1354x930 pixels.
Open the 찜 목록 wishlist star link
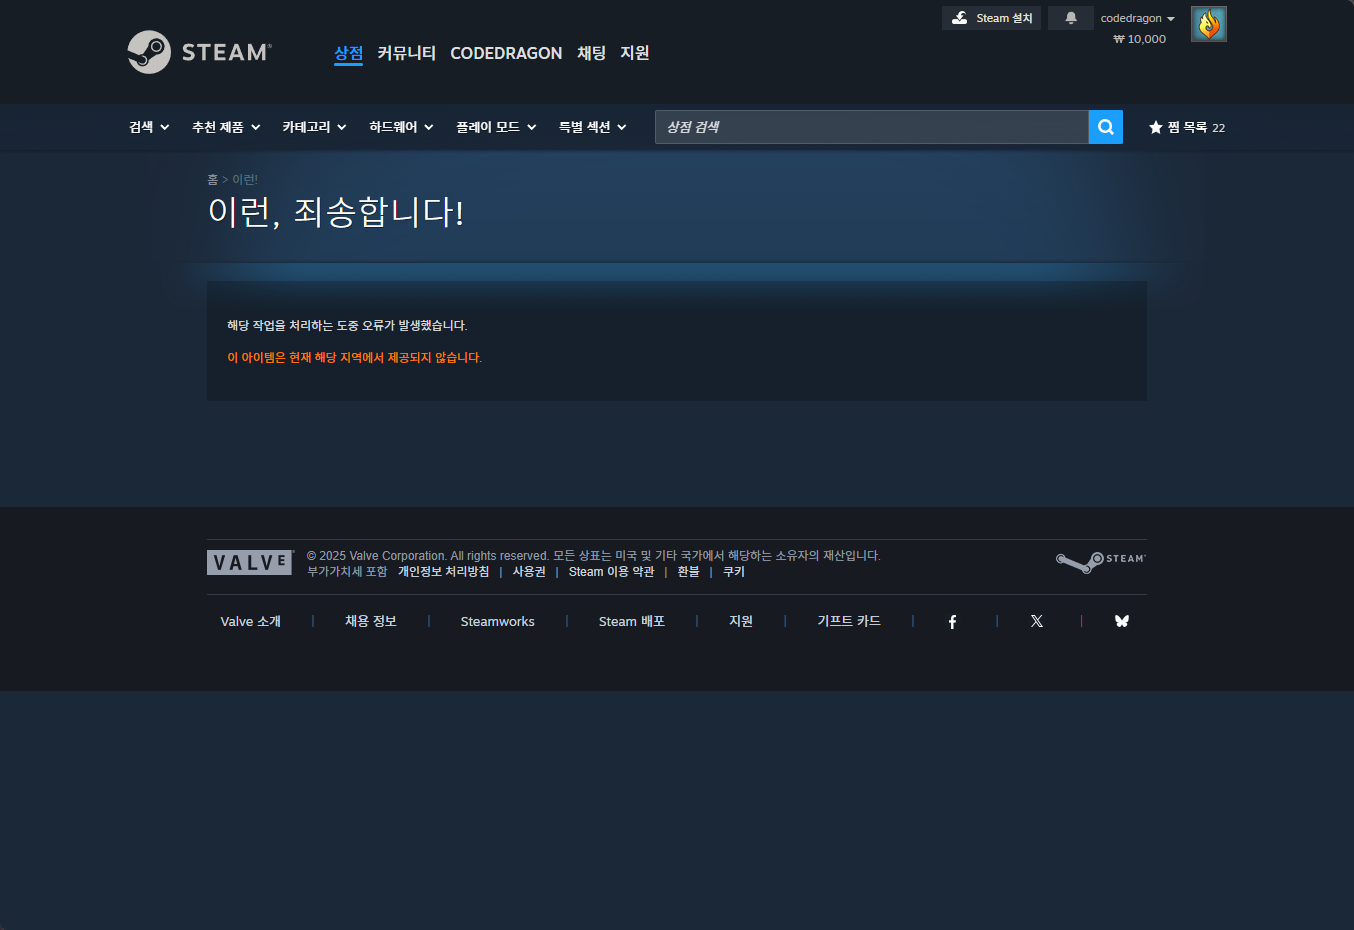click(x=1187, y=127)
